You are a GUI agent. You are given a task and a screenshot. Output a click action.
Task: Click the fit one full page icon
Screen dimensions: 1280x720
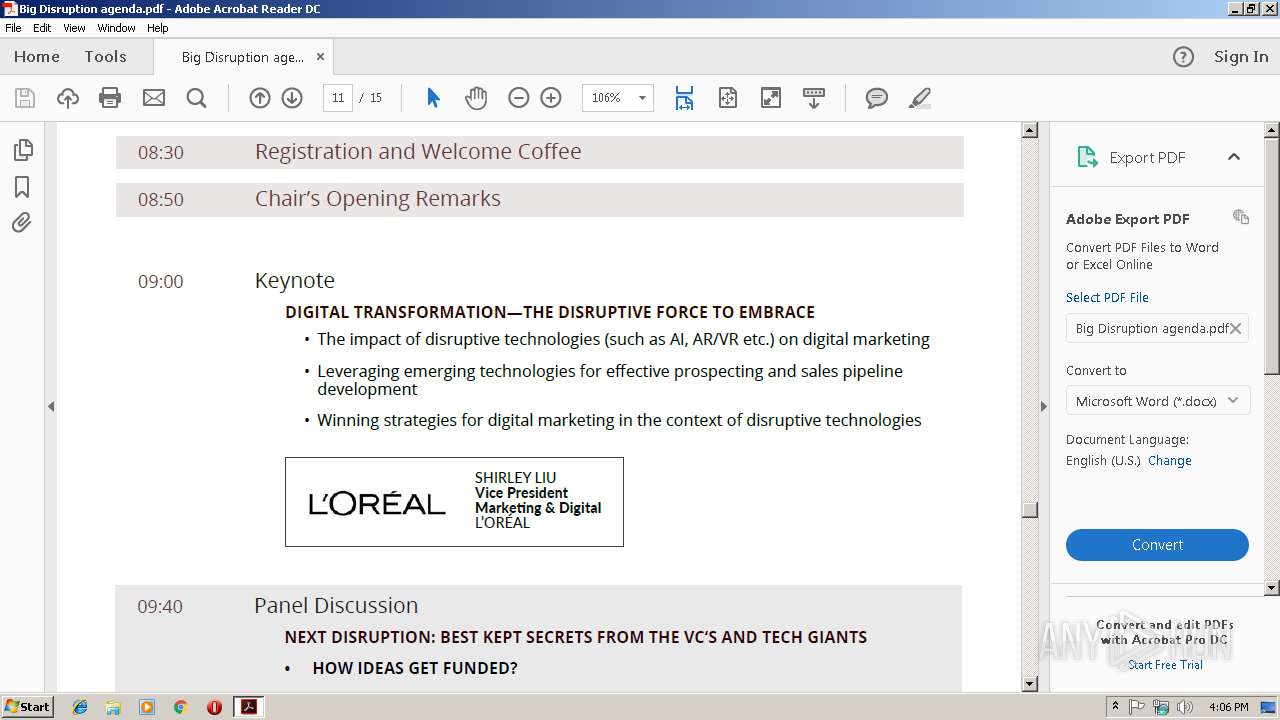[x=728, y=98]
